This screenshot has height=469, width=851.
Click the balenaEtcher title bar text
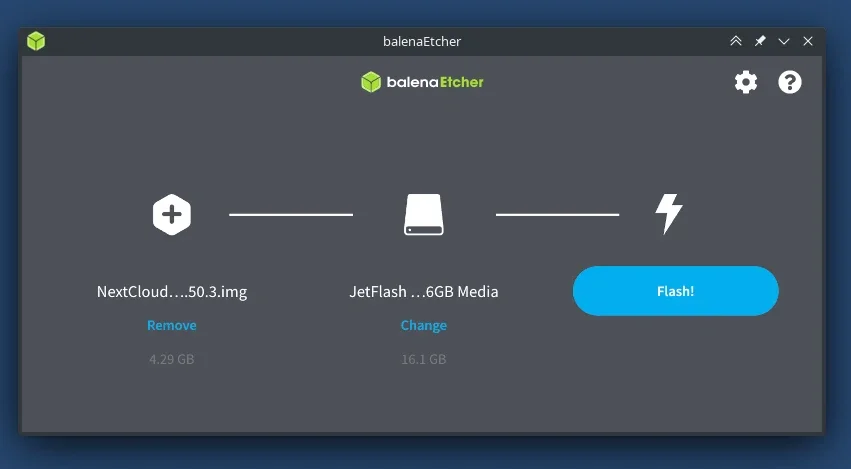click(x=422, y=41)
